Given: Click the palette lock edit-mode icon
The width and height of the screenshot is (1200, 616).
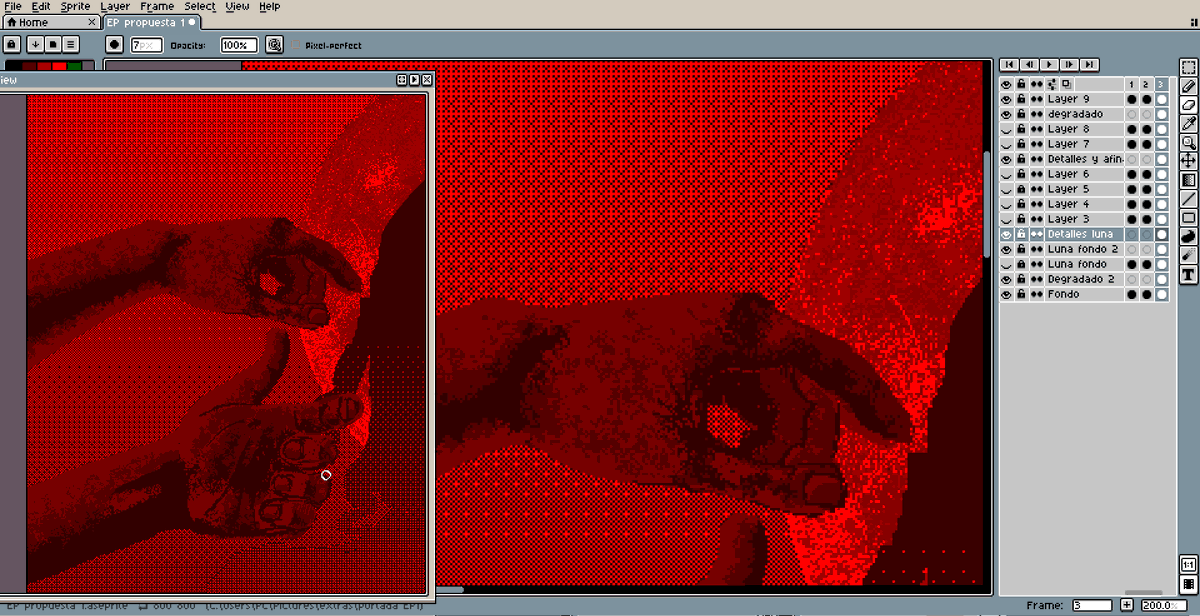Looking at the screenshot, I should coord(11,44).
